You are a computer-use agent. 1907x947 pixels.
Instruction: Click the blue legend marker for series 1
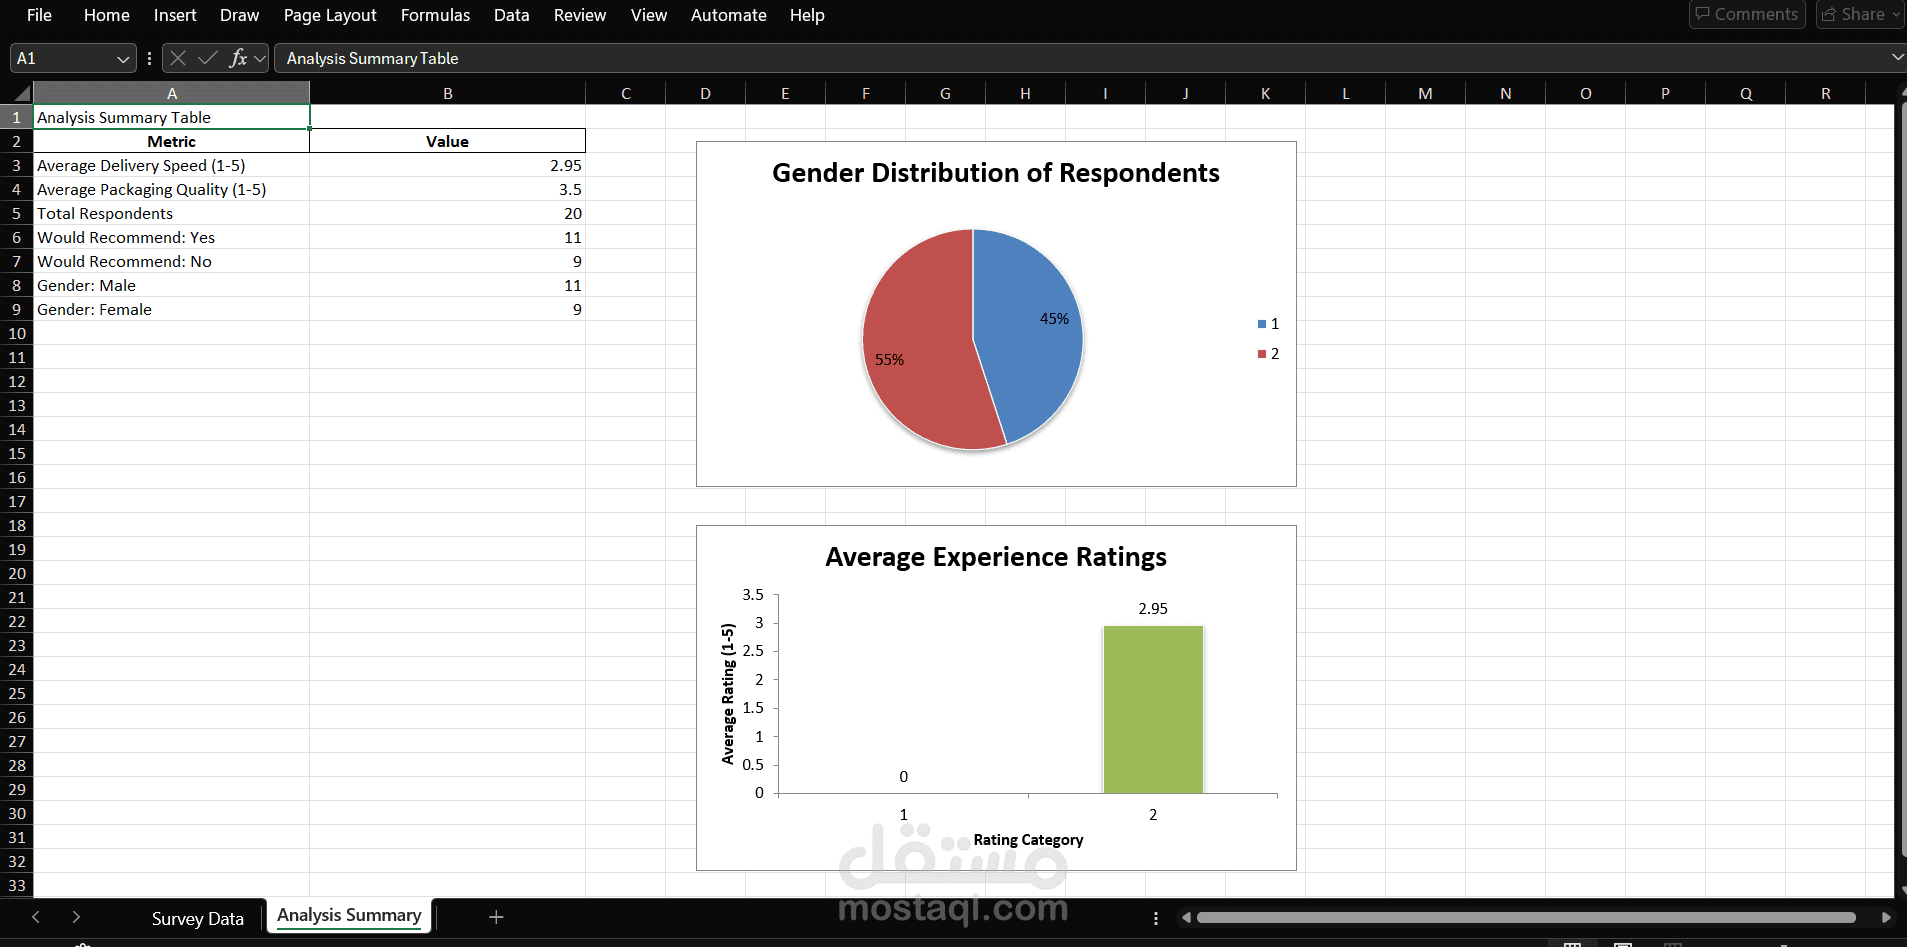coord(1262,324)
